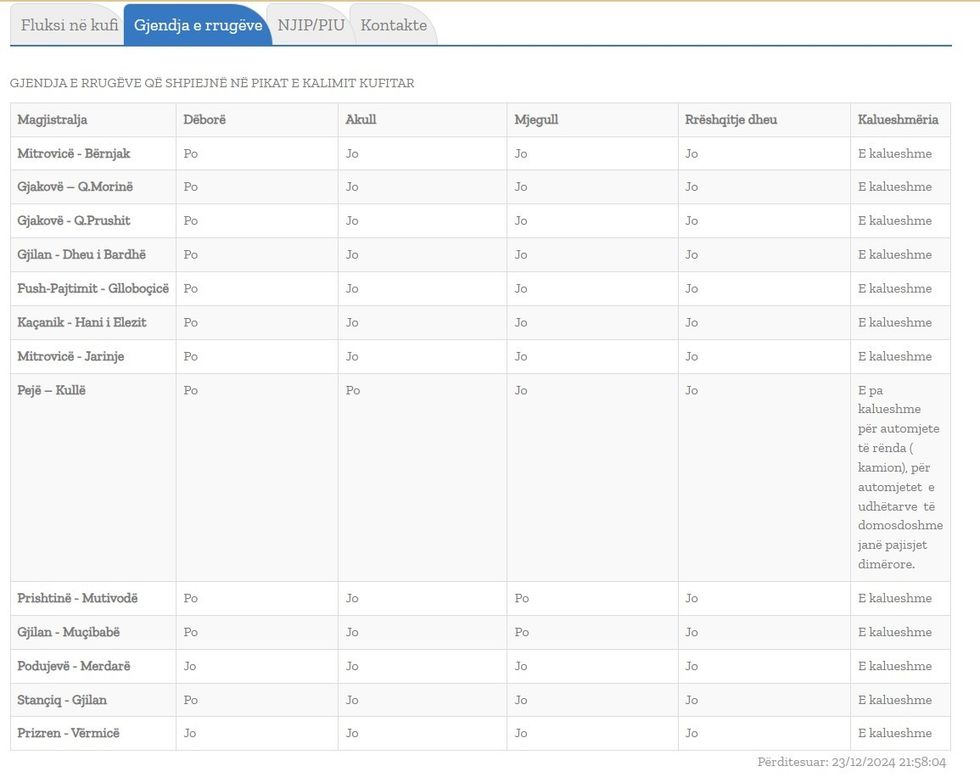Select the Pejë – Kullë road name
The image size is (980, 782).
(x=51, y=390)
